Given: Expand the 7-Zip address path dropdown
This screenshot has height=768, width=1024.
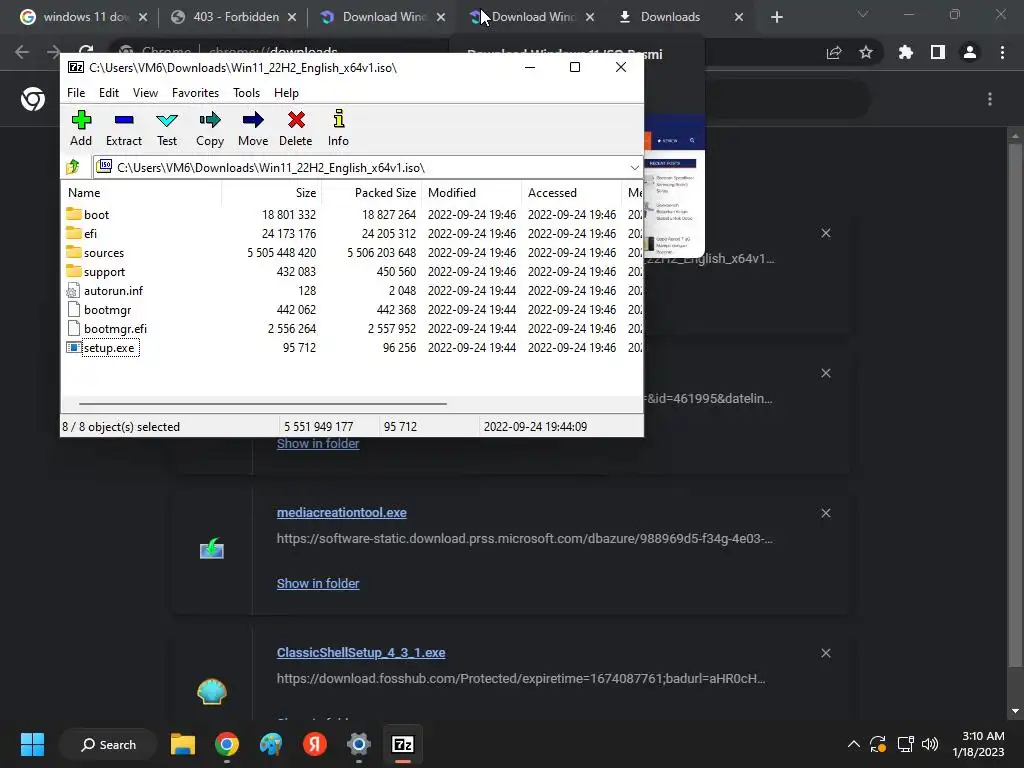Looking at the screenshot, I should tap(634, 168).
